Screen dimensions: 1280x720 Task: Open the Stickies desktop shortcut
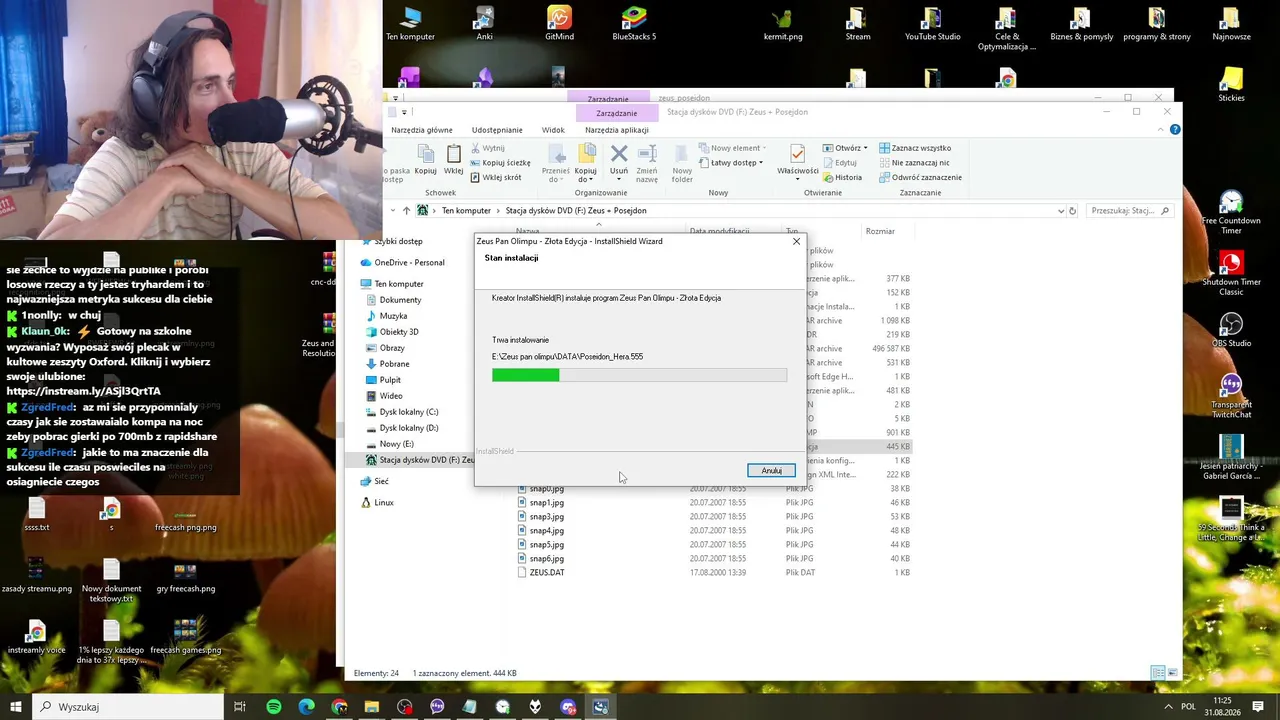point(1231,85)
